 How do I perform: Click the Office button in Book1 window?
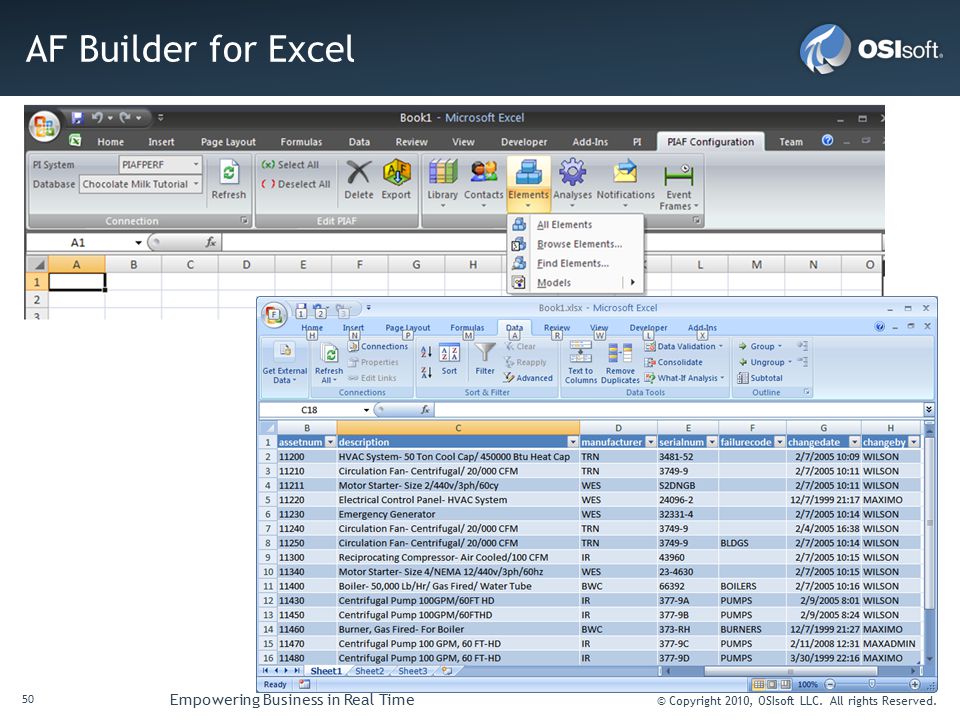[43, 126]
